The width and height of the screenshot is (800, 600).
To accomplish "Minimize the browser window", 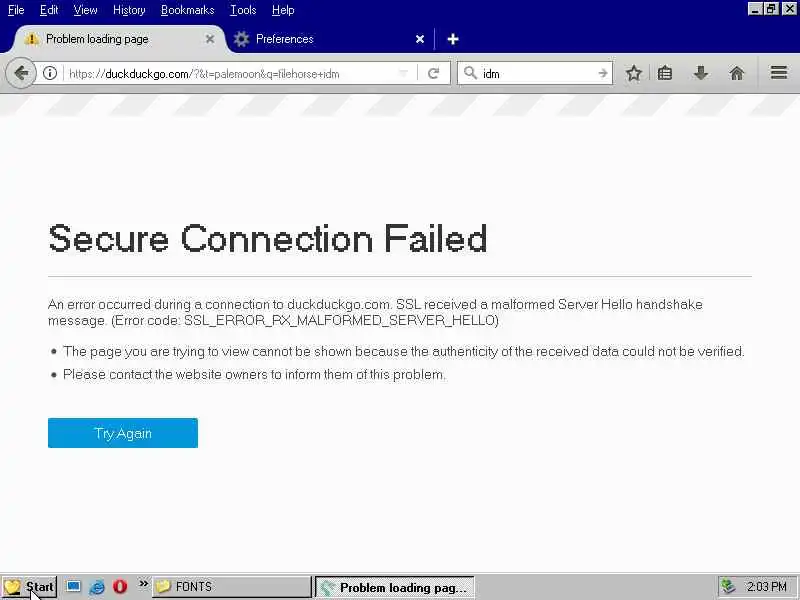I will click(755, 9).
